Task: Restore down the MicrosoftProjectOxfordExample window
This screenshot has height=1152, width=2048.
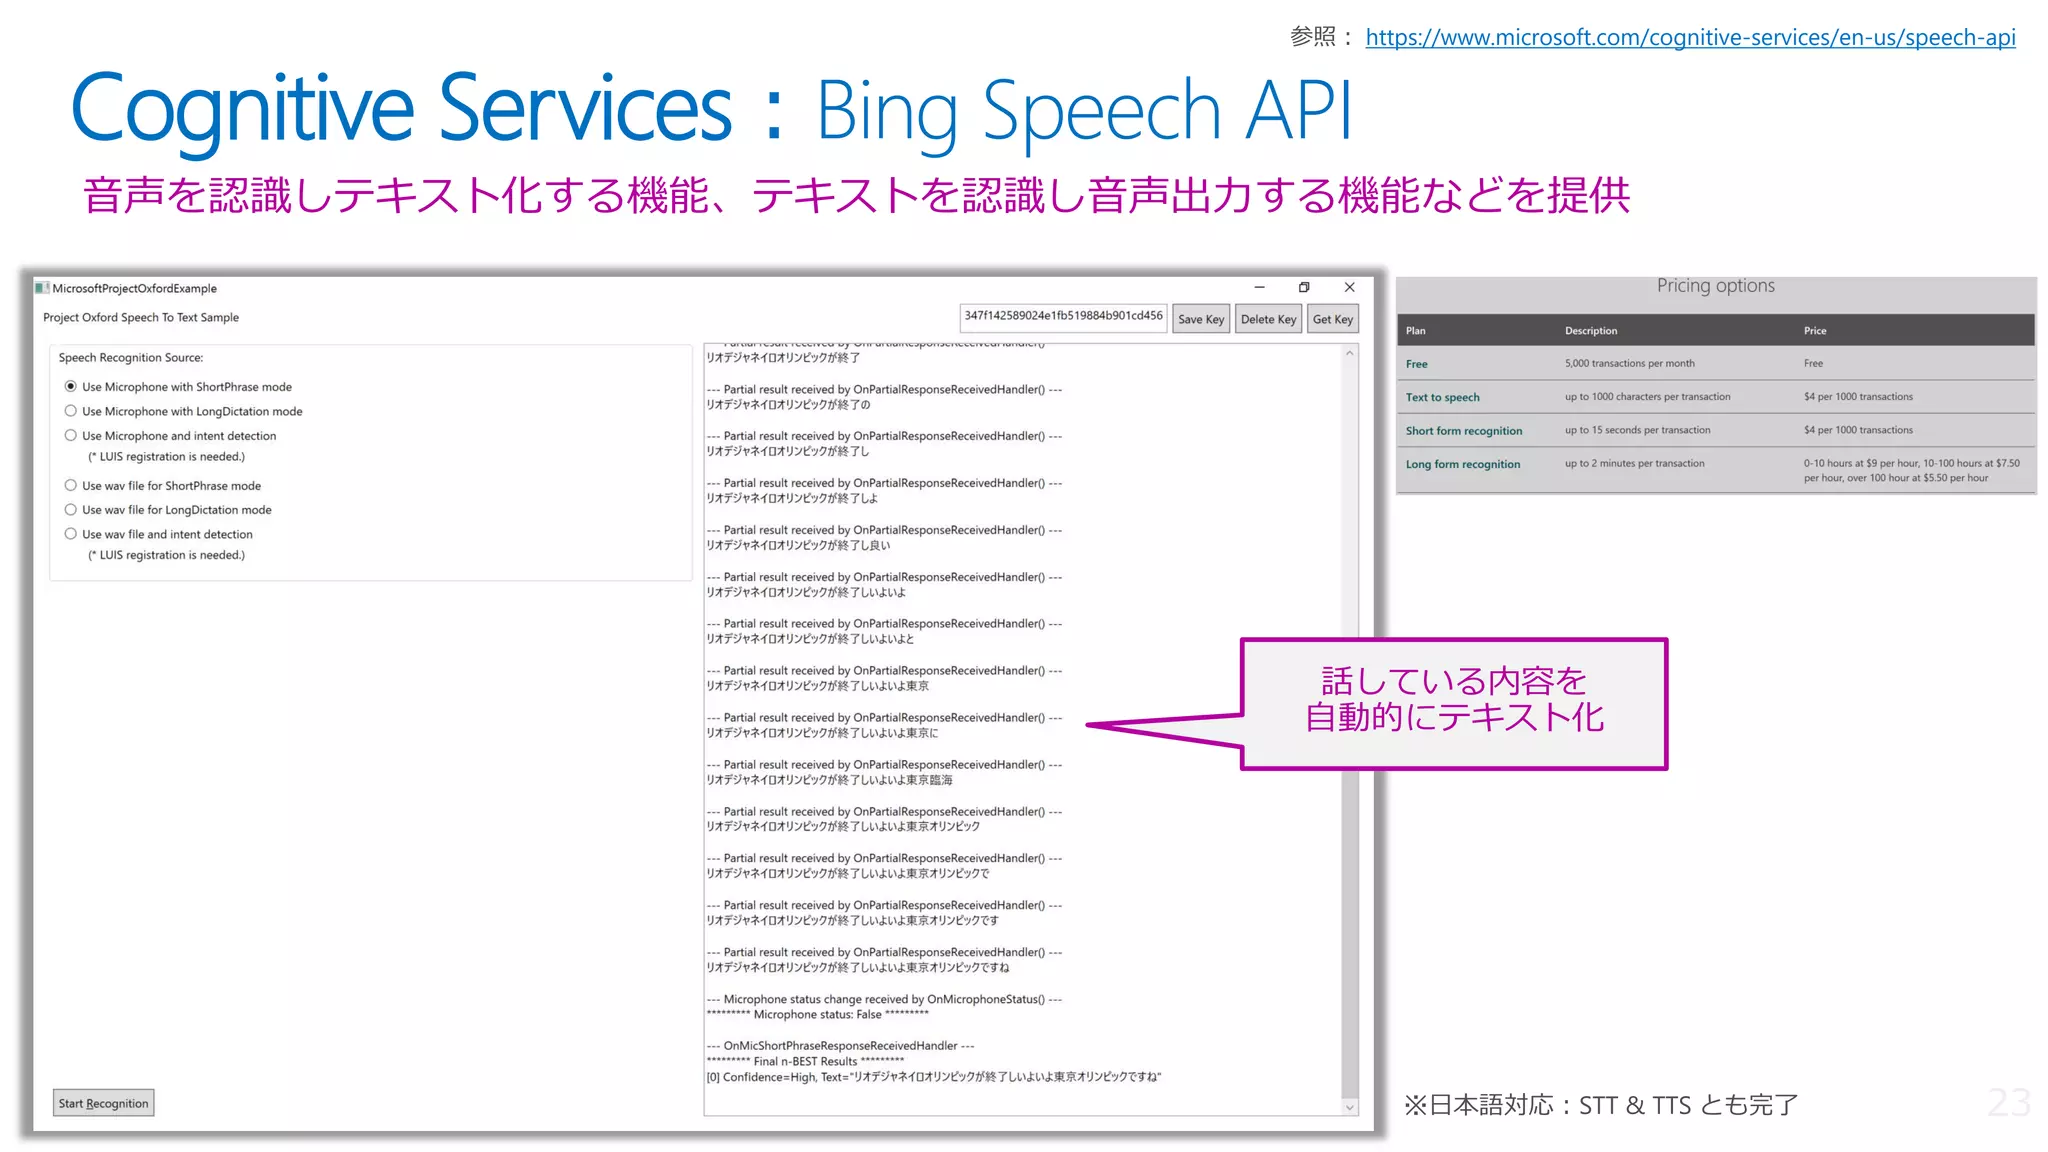Action: click(1304, 287)
